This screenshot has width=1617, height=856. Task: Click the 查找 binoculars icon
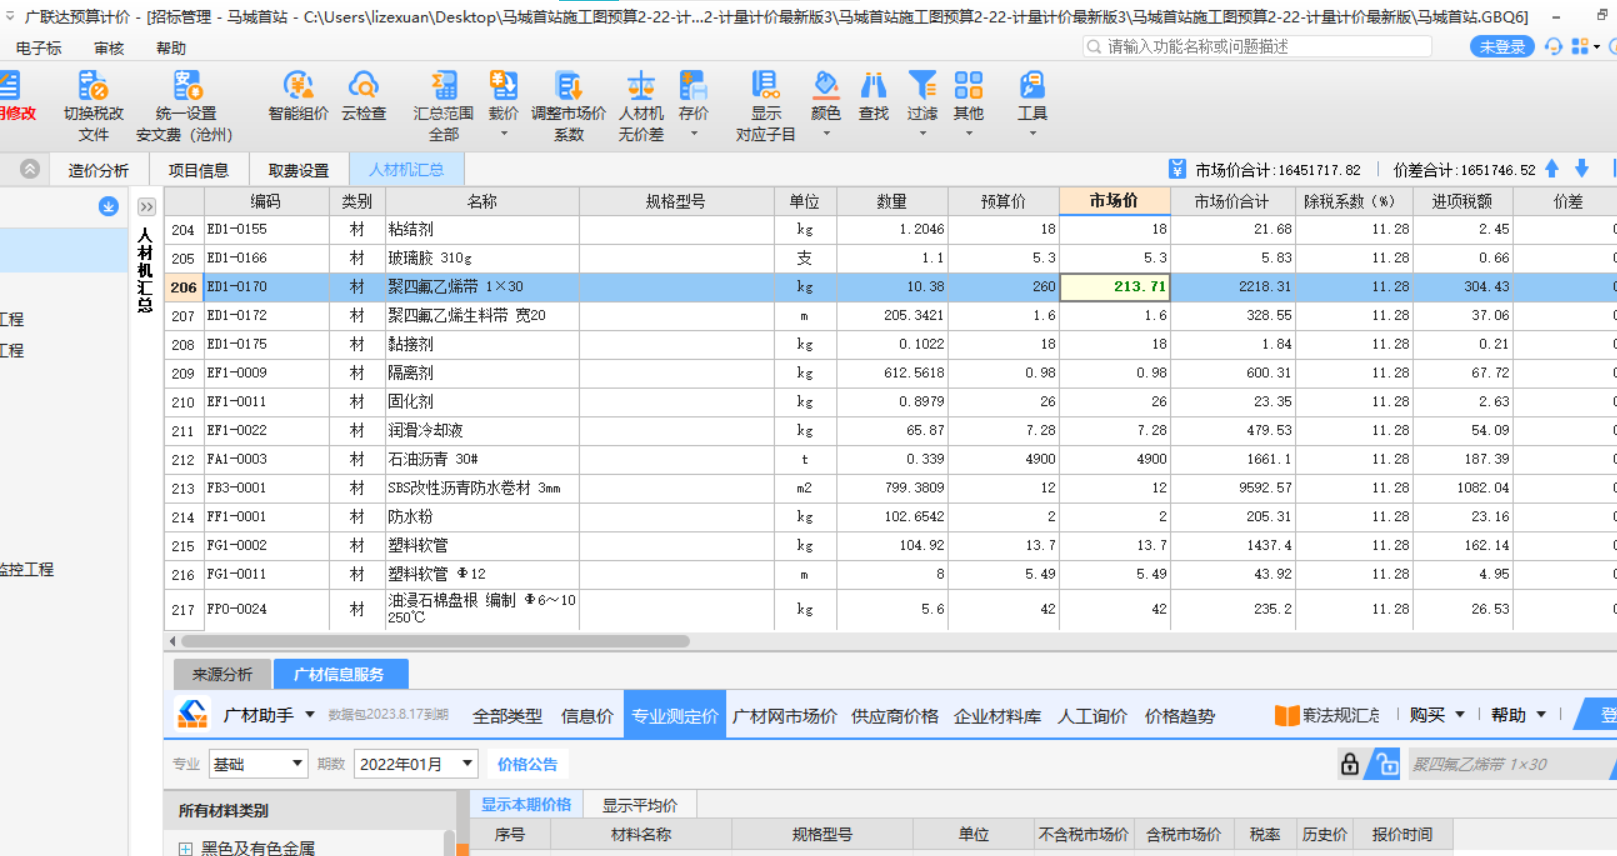(x=873, y=86)
